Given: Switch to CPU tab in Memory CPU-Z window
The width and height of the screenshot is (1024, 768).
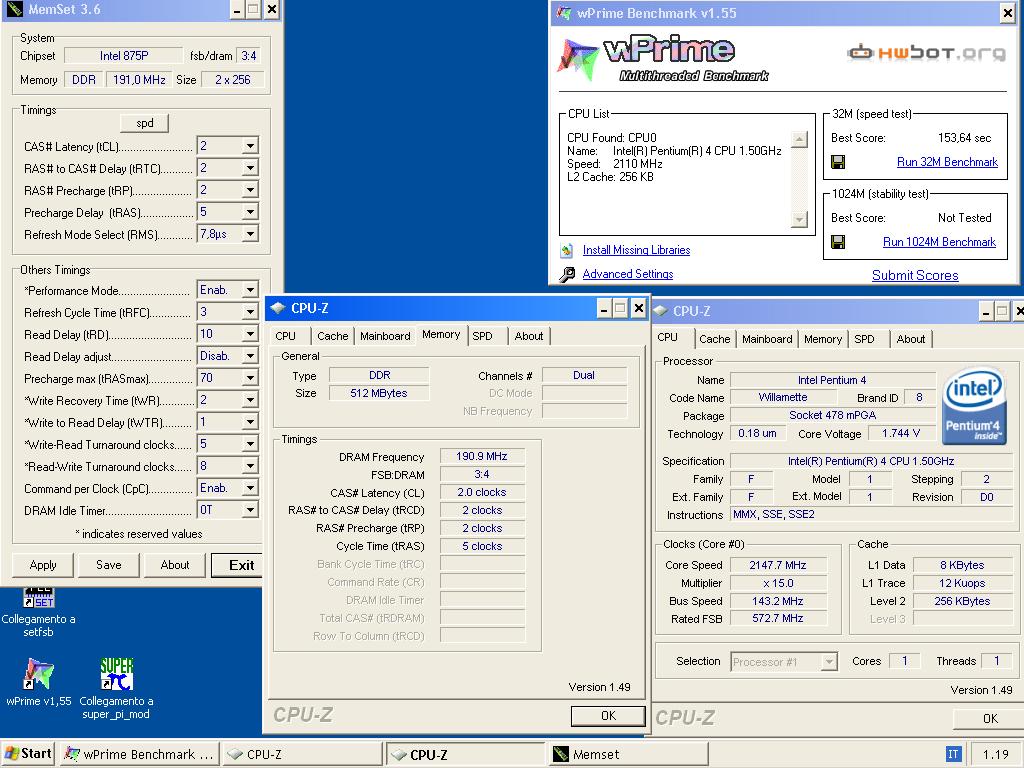Looking at the screenshot, I should point(285,336).
